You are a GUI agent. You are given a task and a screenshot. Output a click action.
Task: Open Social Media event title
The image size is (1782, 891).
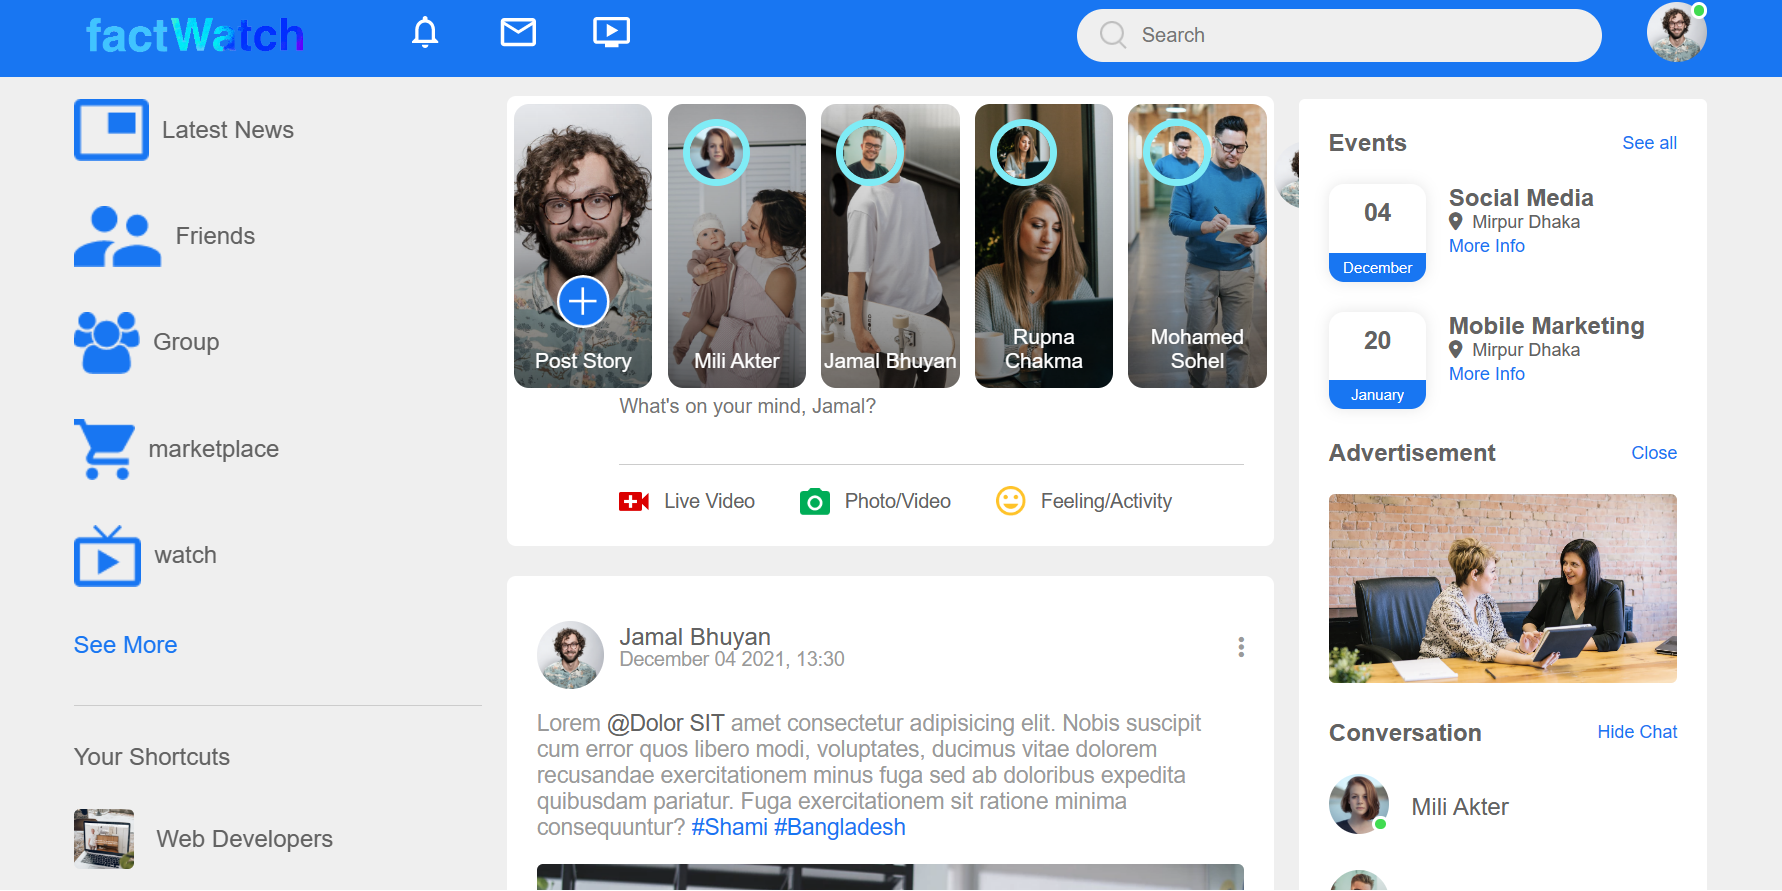pyautogui.click(x=1521, y=198)
